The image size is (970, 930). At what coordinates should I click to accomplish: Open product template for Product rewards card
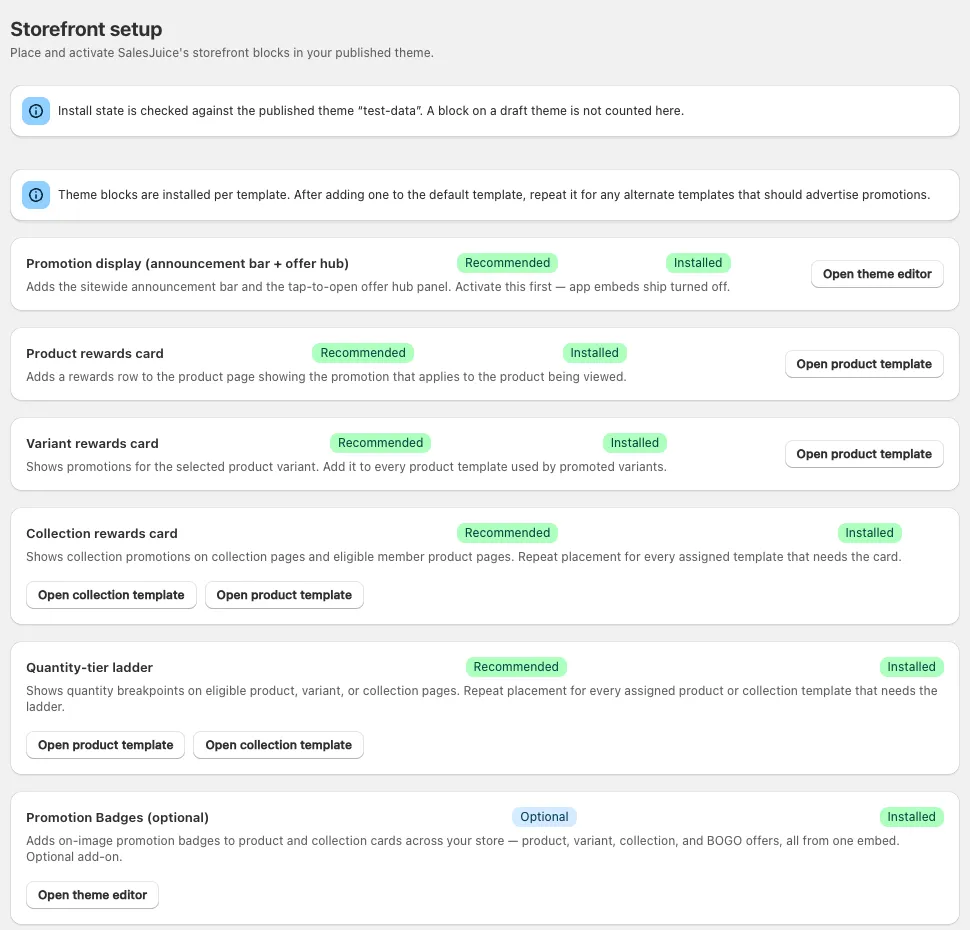[864, 364]
